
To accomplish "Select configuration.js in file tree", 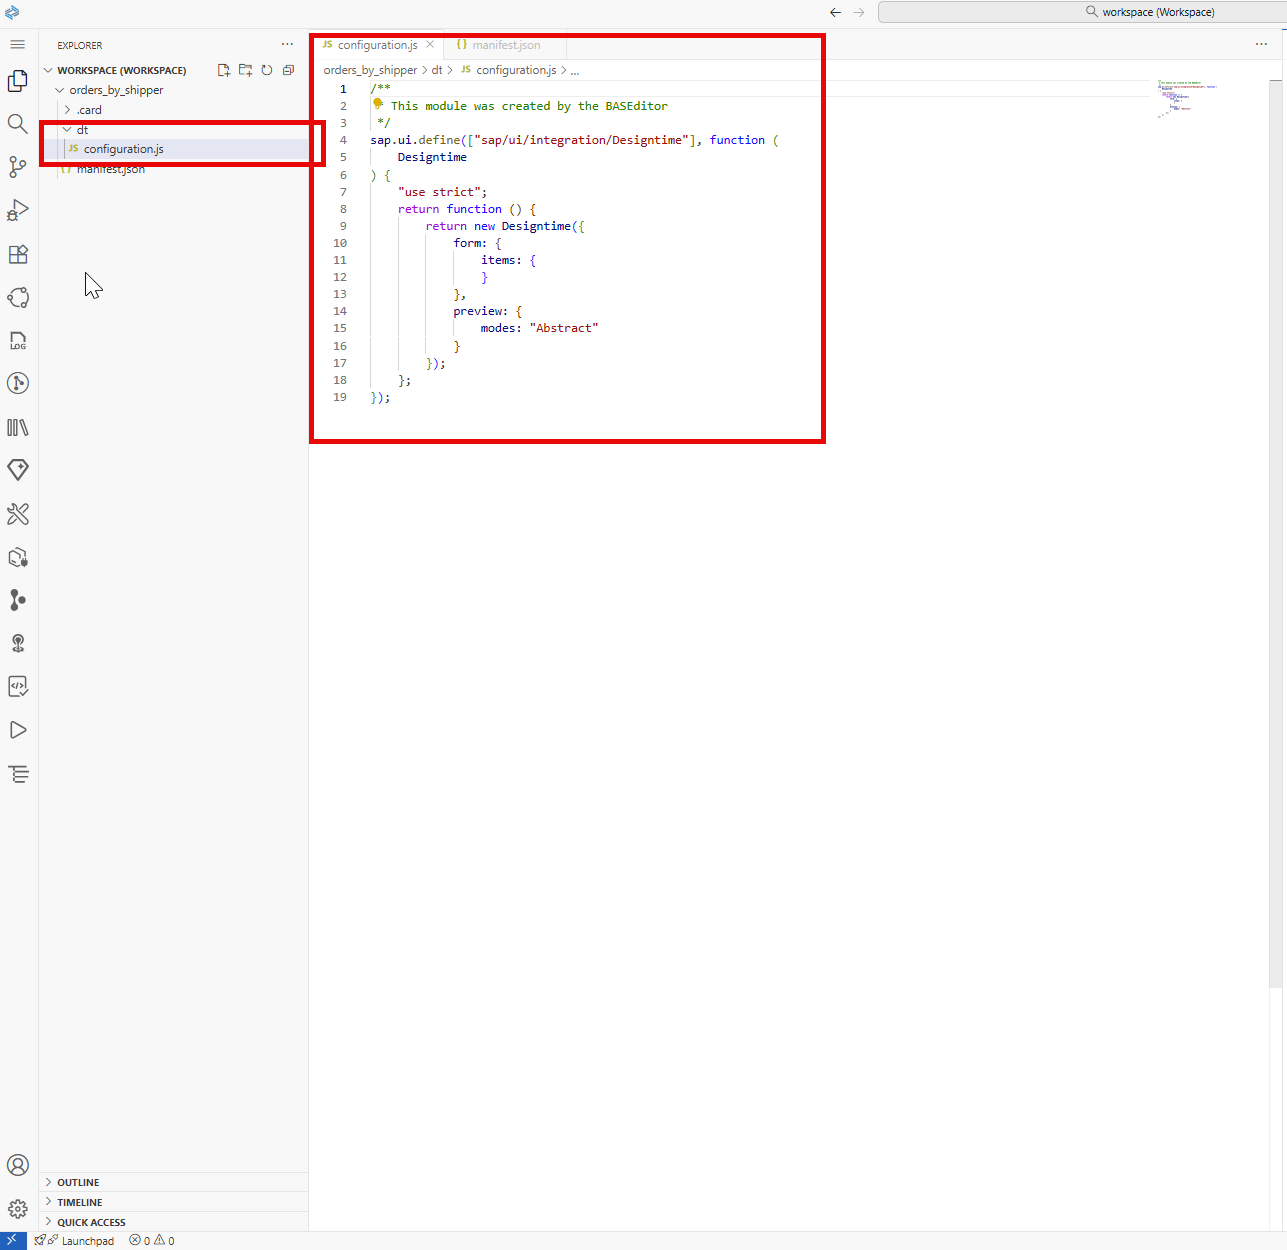I will (x=124, y=149).
